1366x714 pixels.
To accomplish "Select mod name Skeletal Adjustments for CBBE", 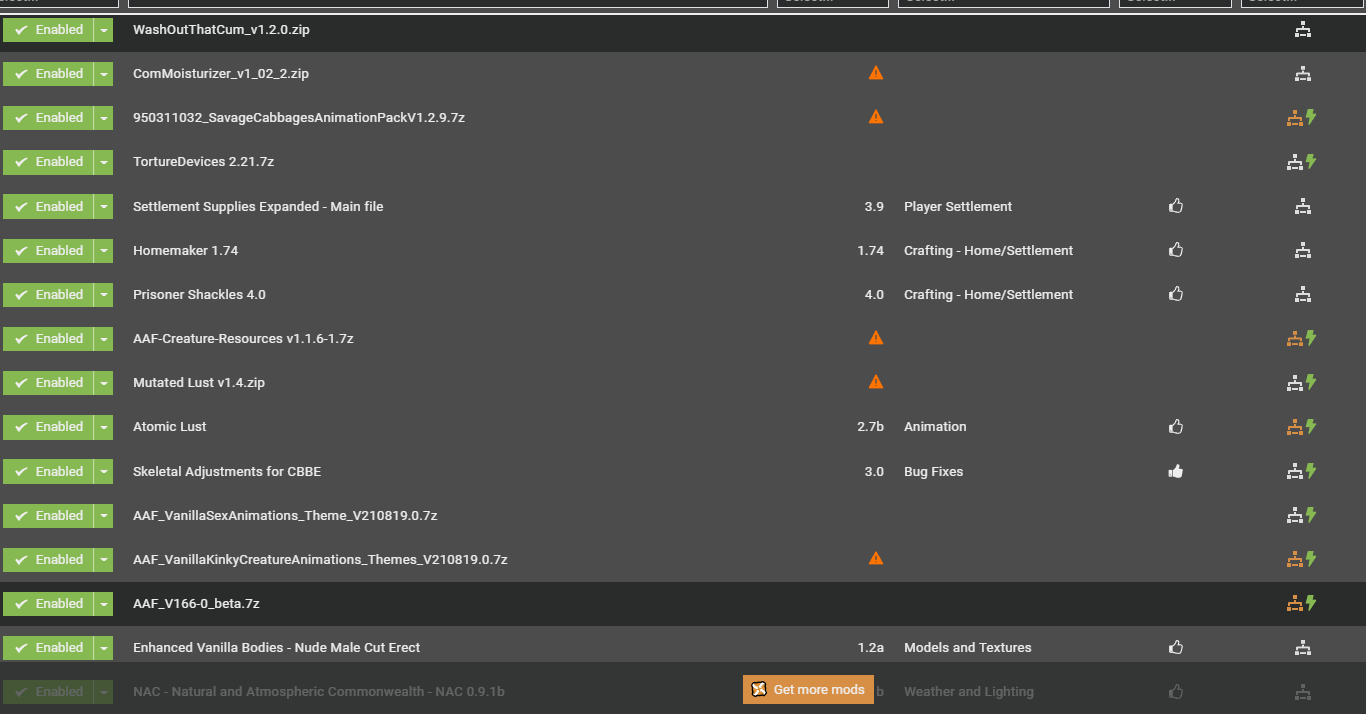I will tap(227, 472).
